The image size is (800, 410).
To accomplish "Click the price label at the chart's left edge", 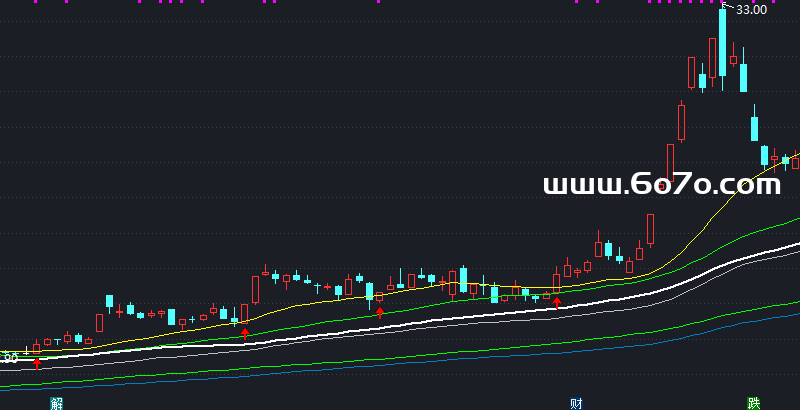I will click(9, 356).
